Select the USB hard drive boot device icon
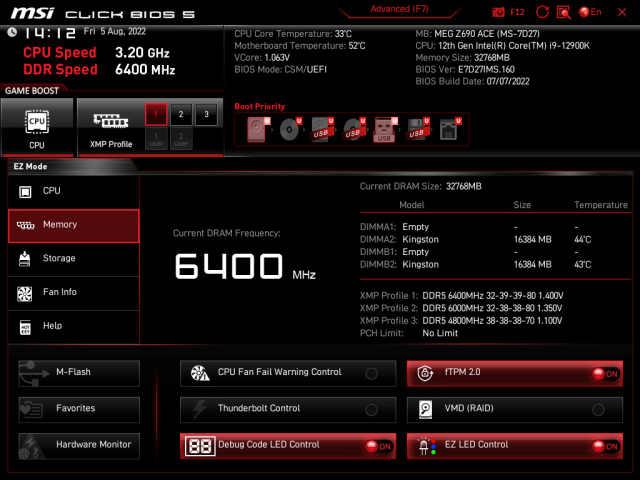The width and height of the screenshot is (640, 480). (x=322, y=130)
